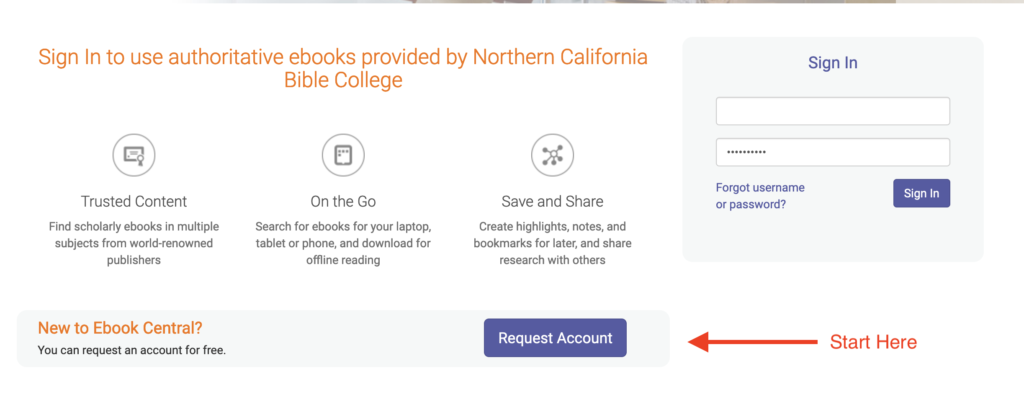Click the On the Go heading text
The height and width of the screenshot is (399, 1024).
343,201
